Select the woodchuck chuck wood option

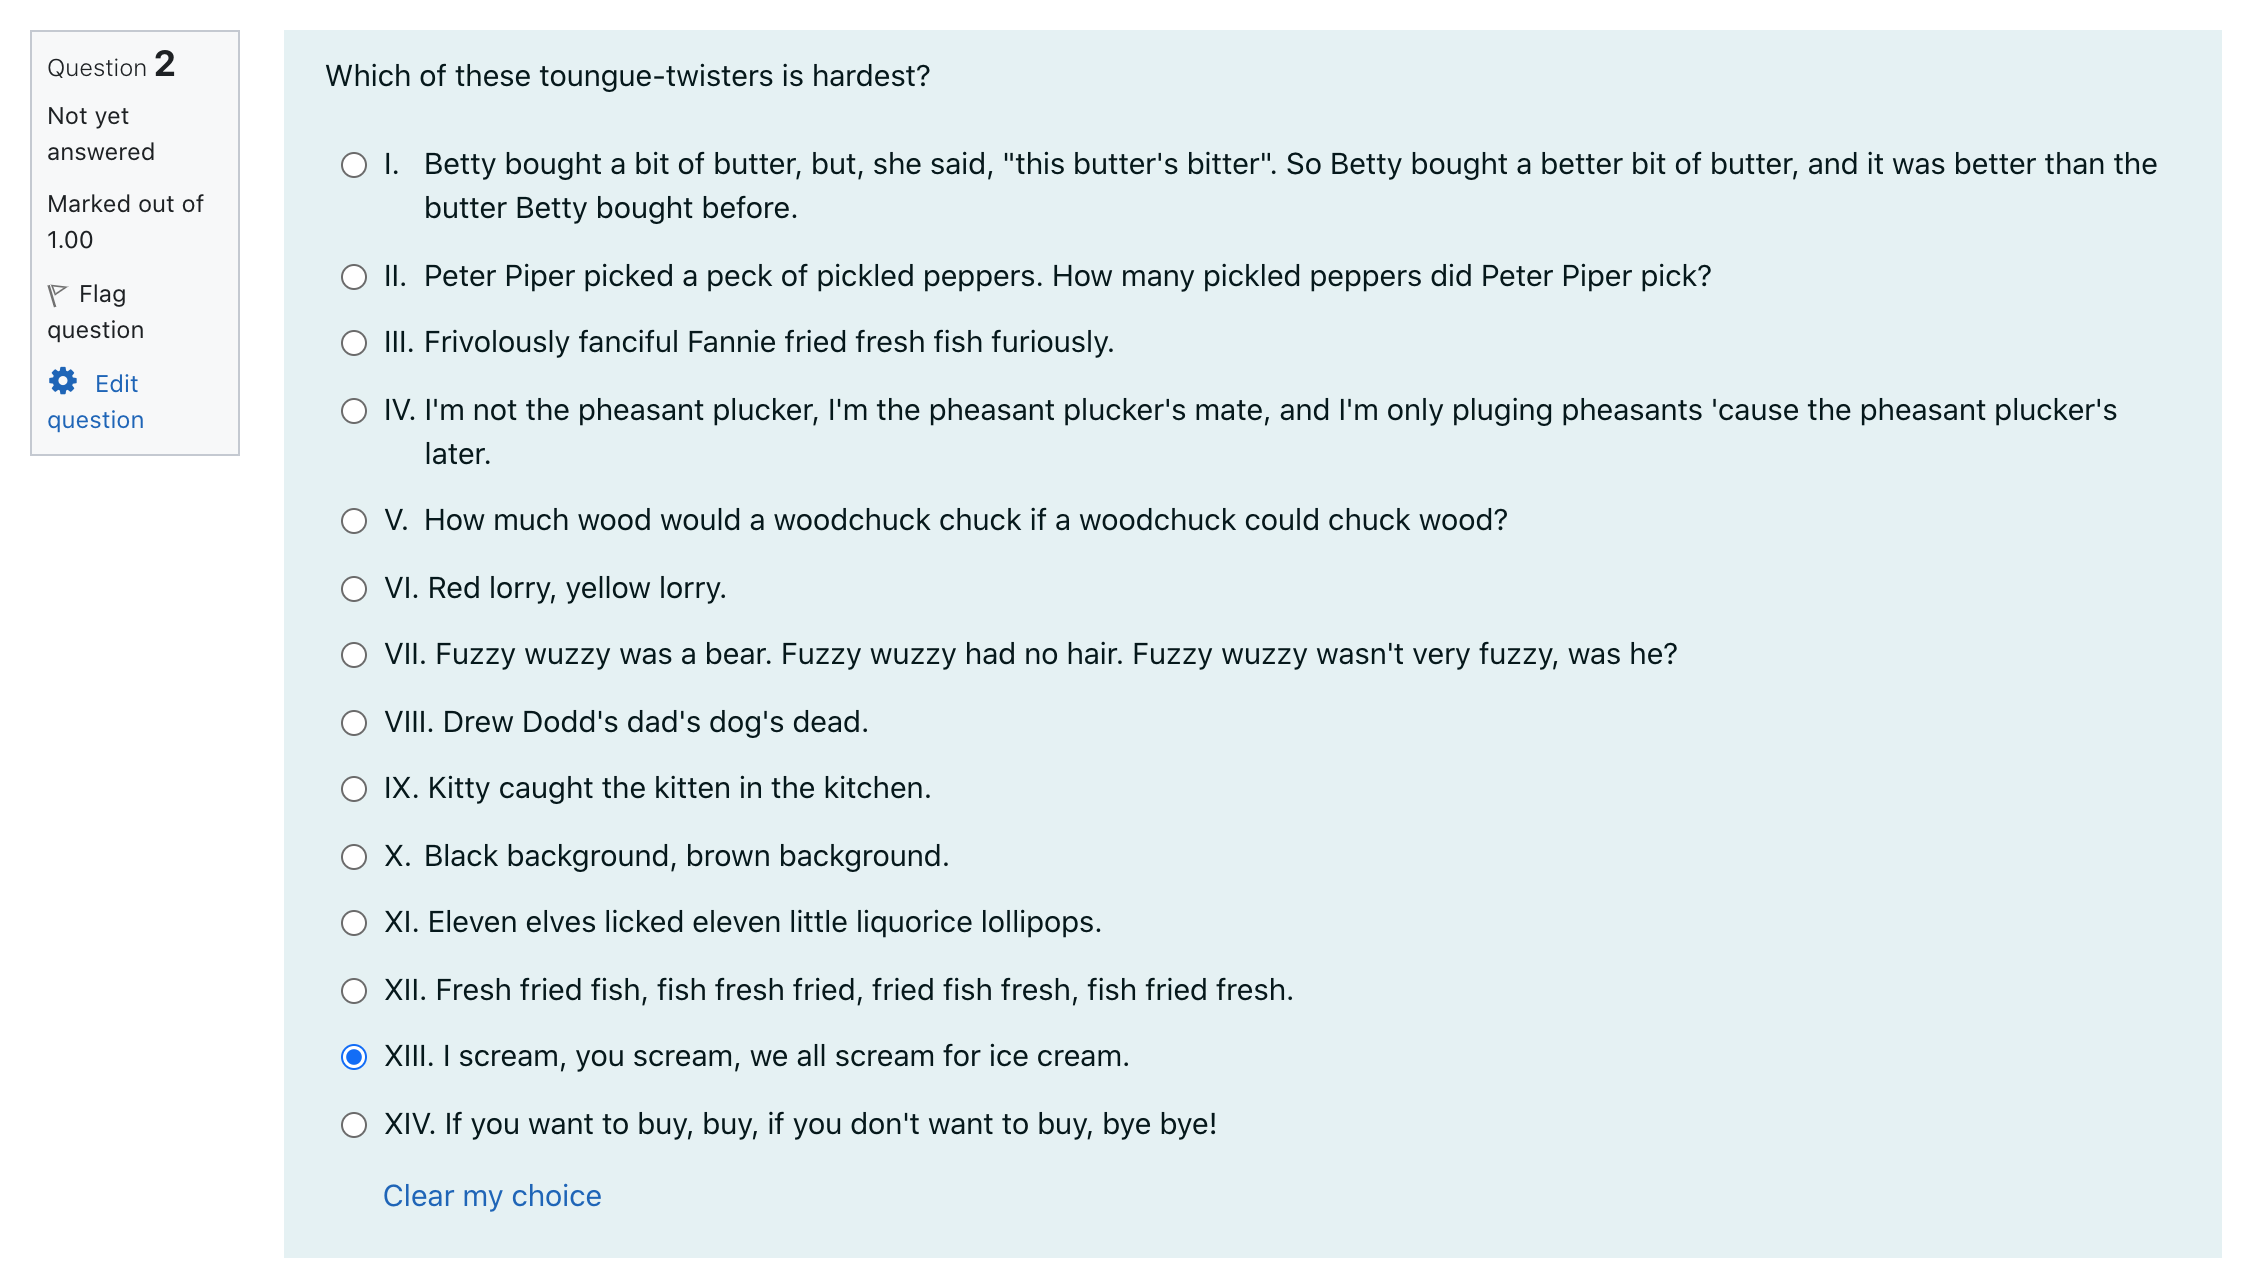[x=354, y=521]
